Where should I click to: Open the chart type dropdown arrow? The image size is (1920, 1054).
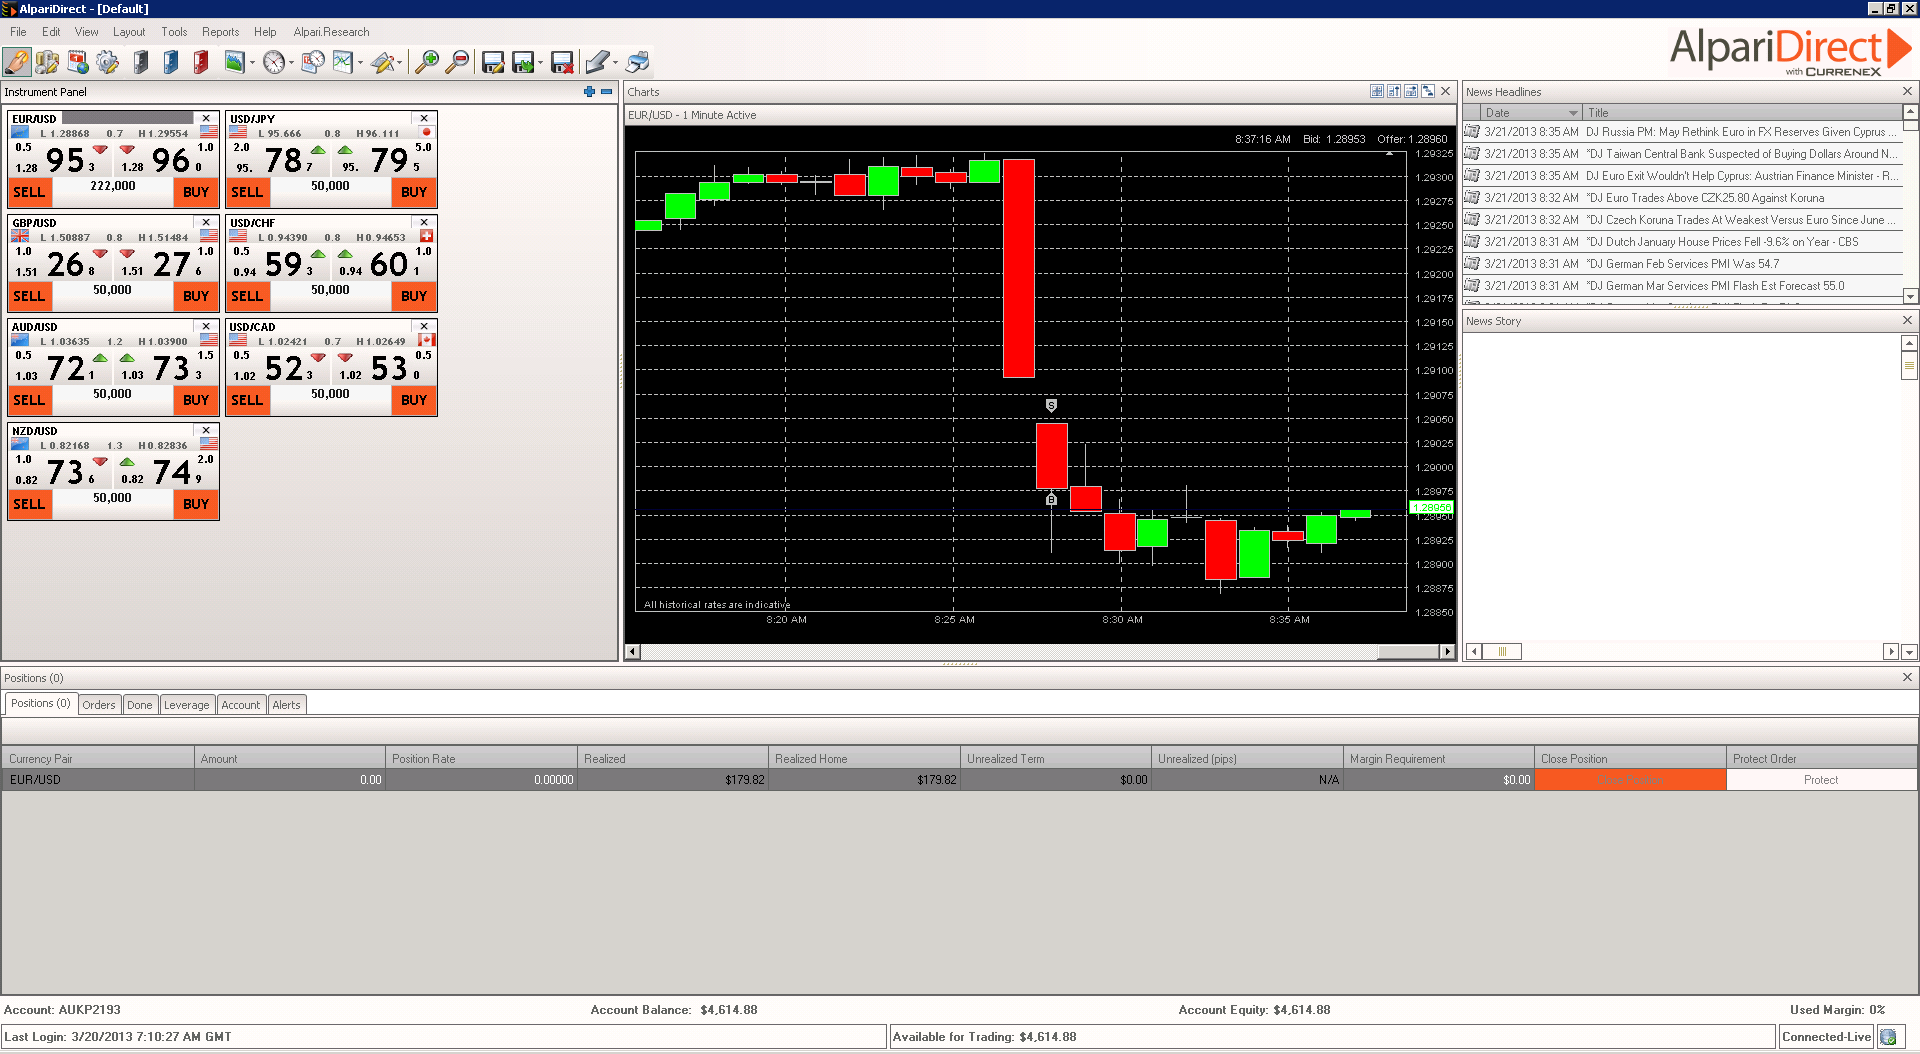252,63
